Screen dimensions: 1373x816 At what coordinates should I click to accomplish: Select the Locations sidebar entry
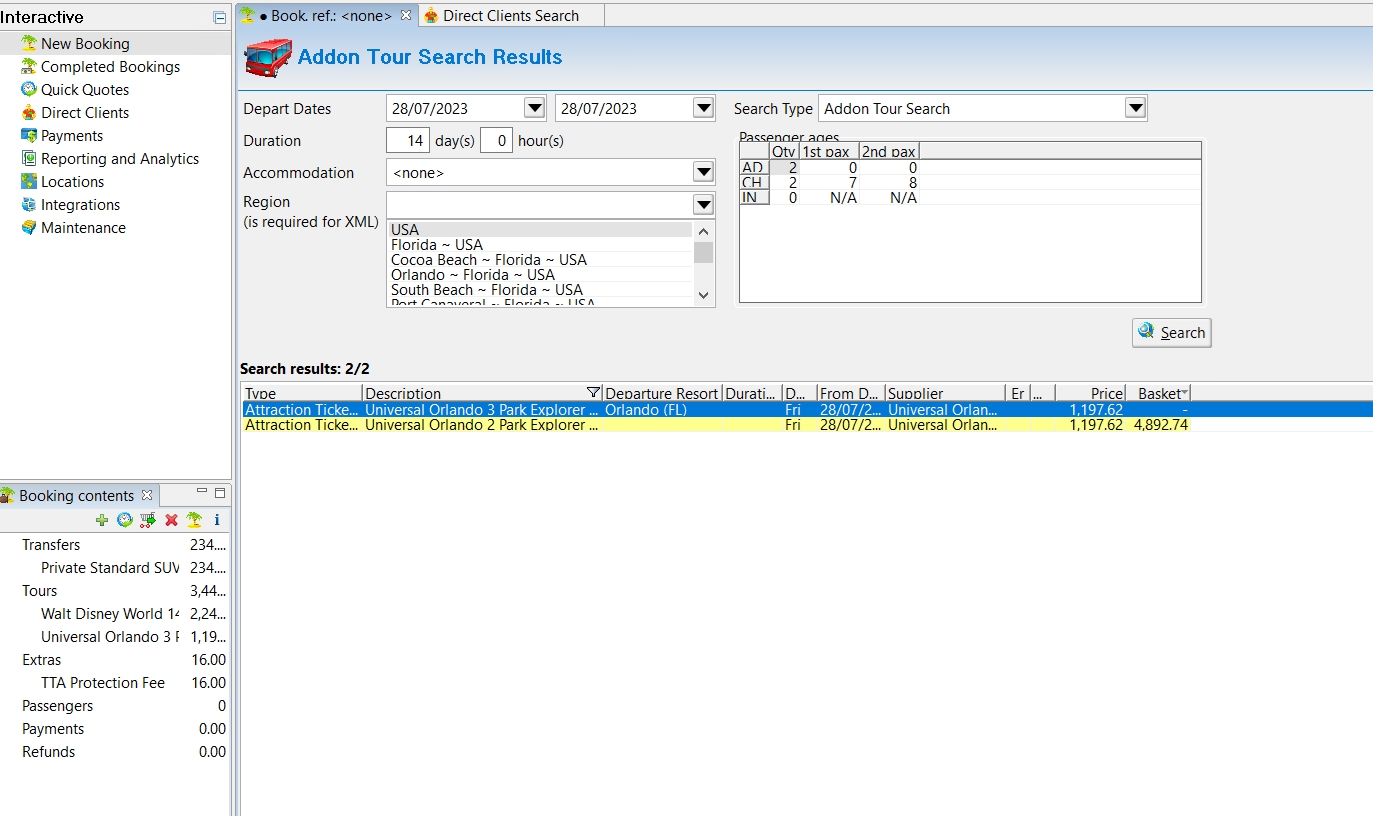[x=72, y=181]
